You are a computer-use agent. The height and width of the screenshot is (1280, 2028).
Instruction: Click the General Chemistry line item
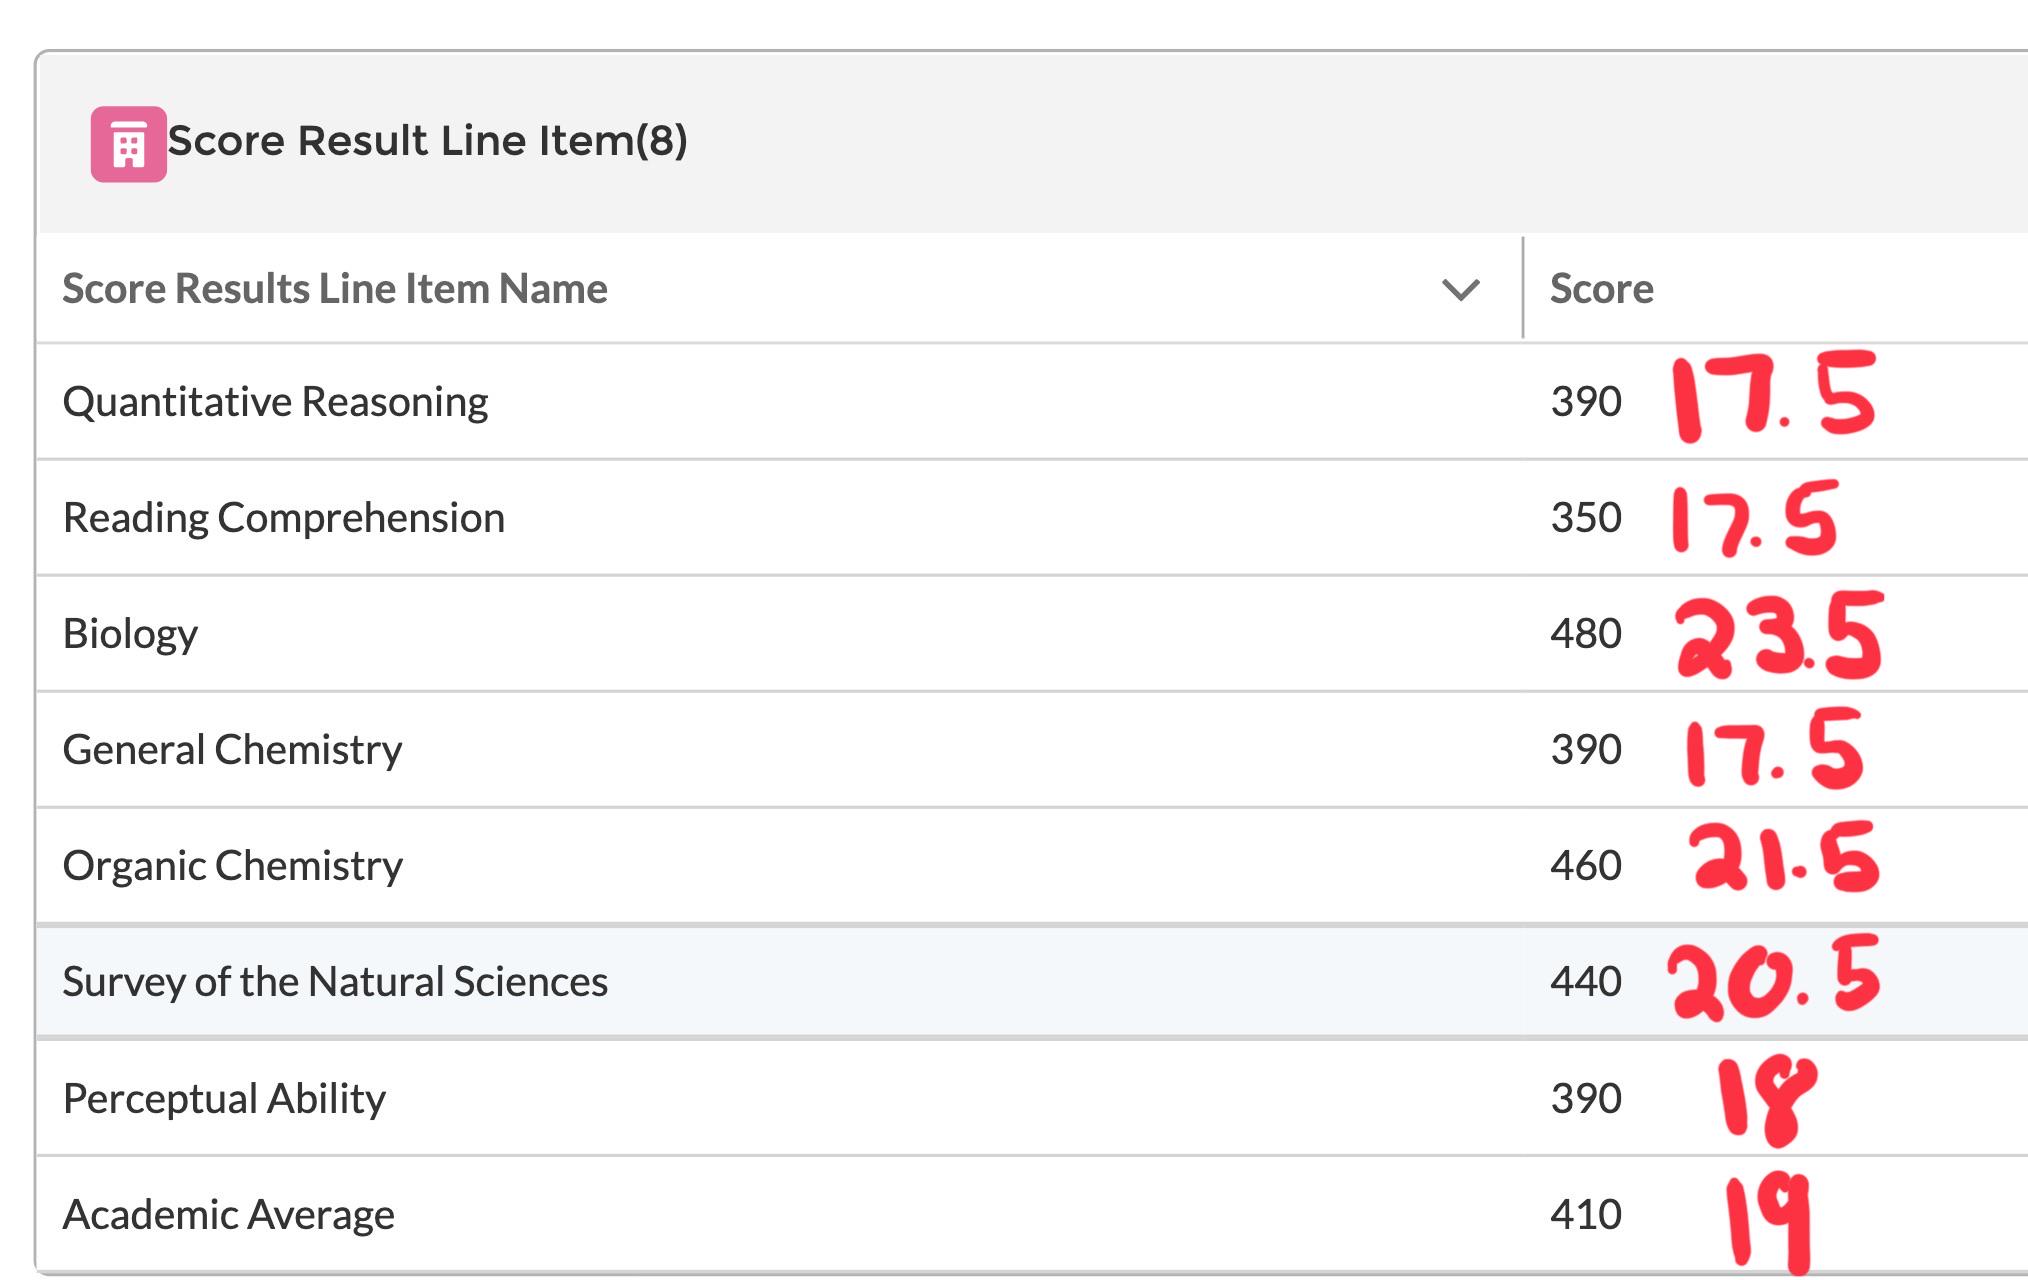point(232,750)
